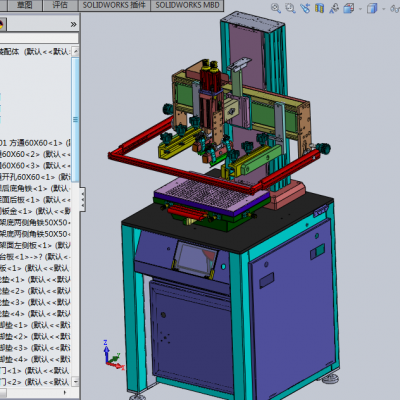Open the View Orientation cube icon
The image size is (400, 400).
pos(349,8)
